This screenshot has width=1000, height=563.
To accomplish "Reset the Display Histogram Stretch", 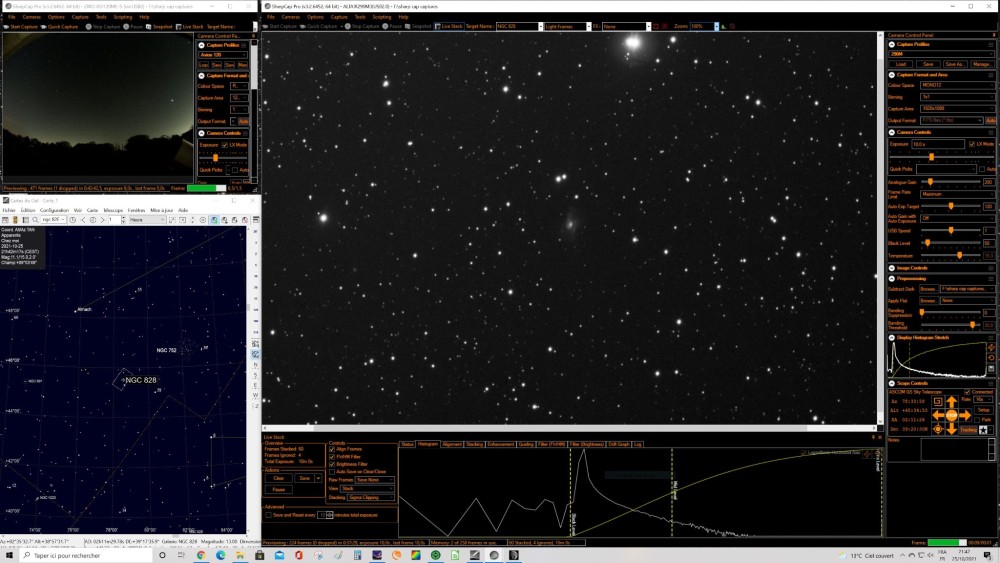I will 991,358.
